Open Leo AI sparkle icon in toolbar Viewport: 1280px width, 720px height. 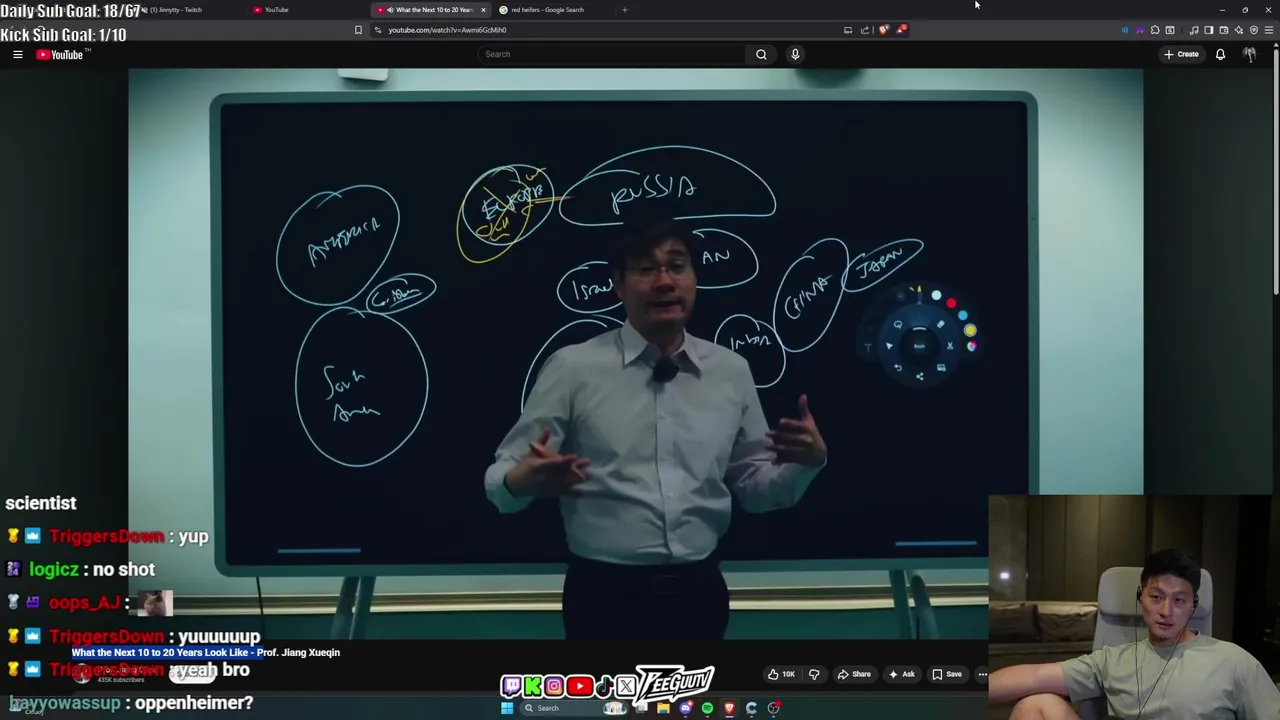point(1239,30)
